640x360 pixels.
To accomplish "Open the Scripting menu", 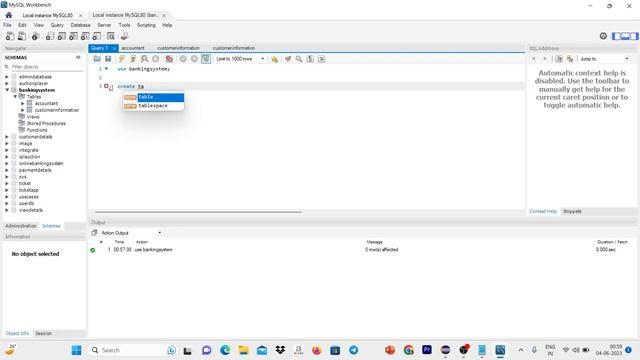I will [146, 25].
